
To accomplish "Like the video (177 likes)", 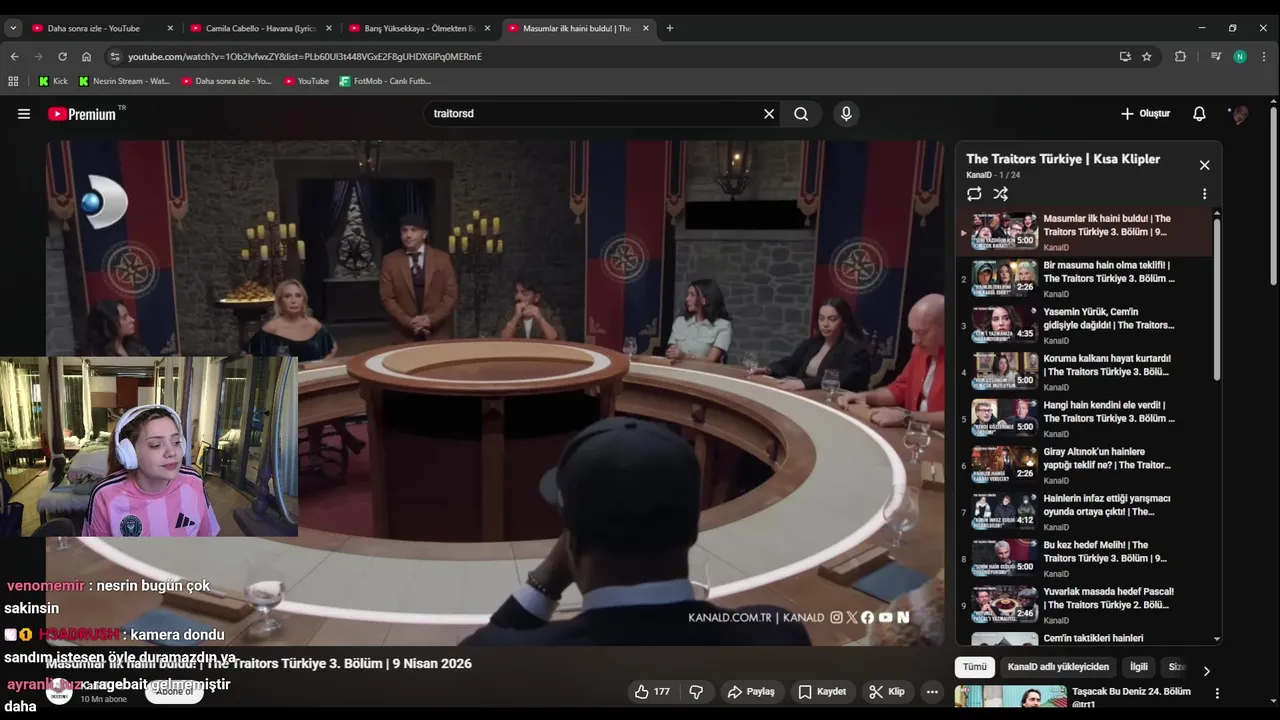I will [x=652, y=691].
